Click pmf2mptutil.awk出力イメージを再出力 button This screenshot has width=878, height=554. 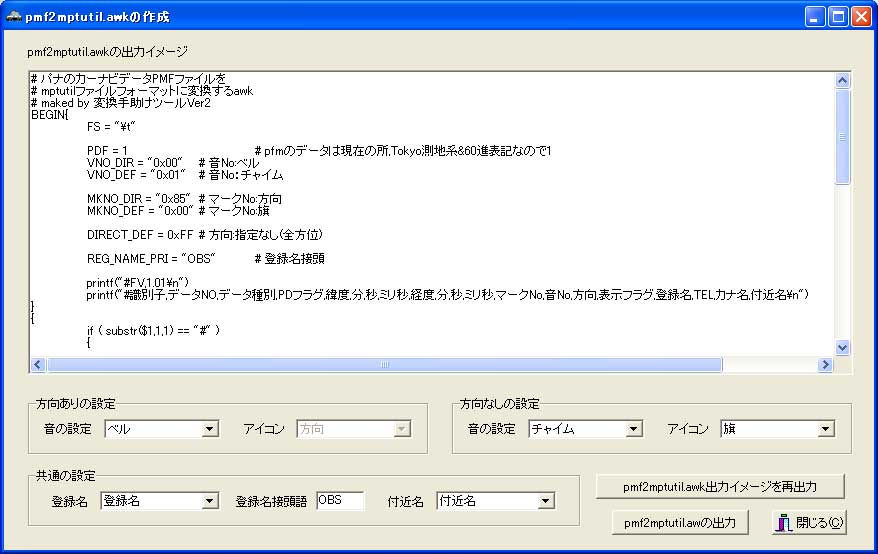(x=720, y=487)
